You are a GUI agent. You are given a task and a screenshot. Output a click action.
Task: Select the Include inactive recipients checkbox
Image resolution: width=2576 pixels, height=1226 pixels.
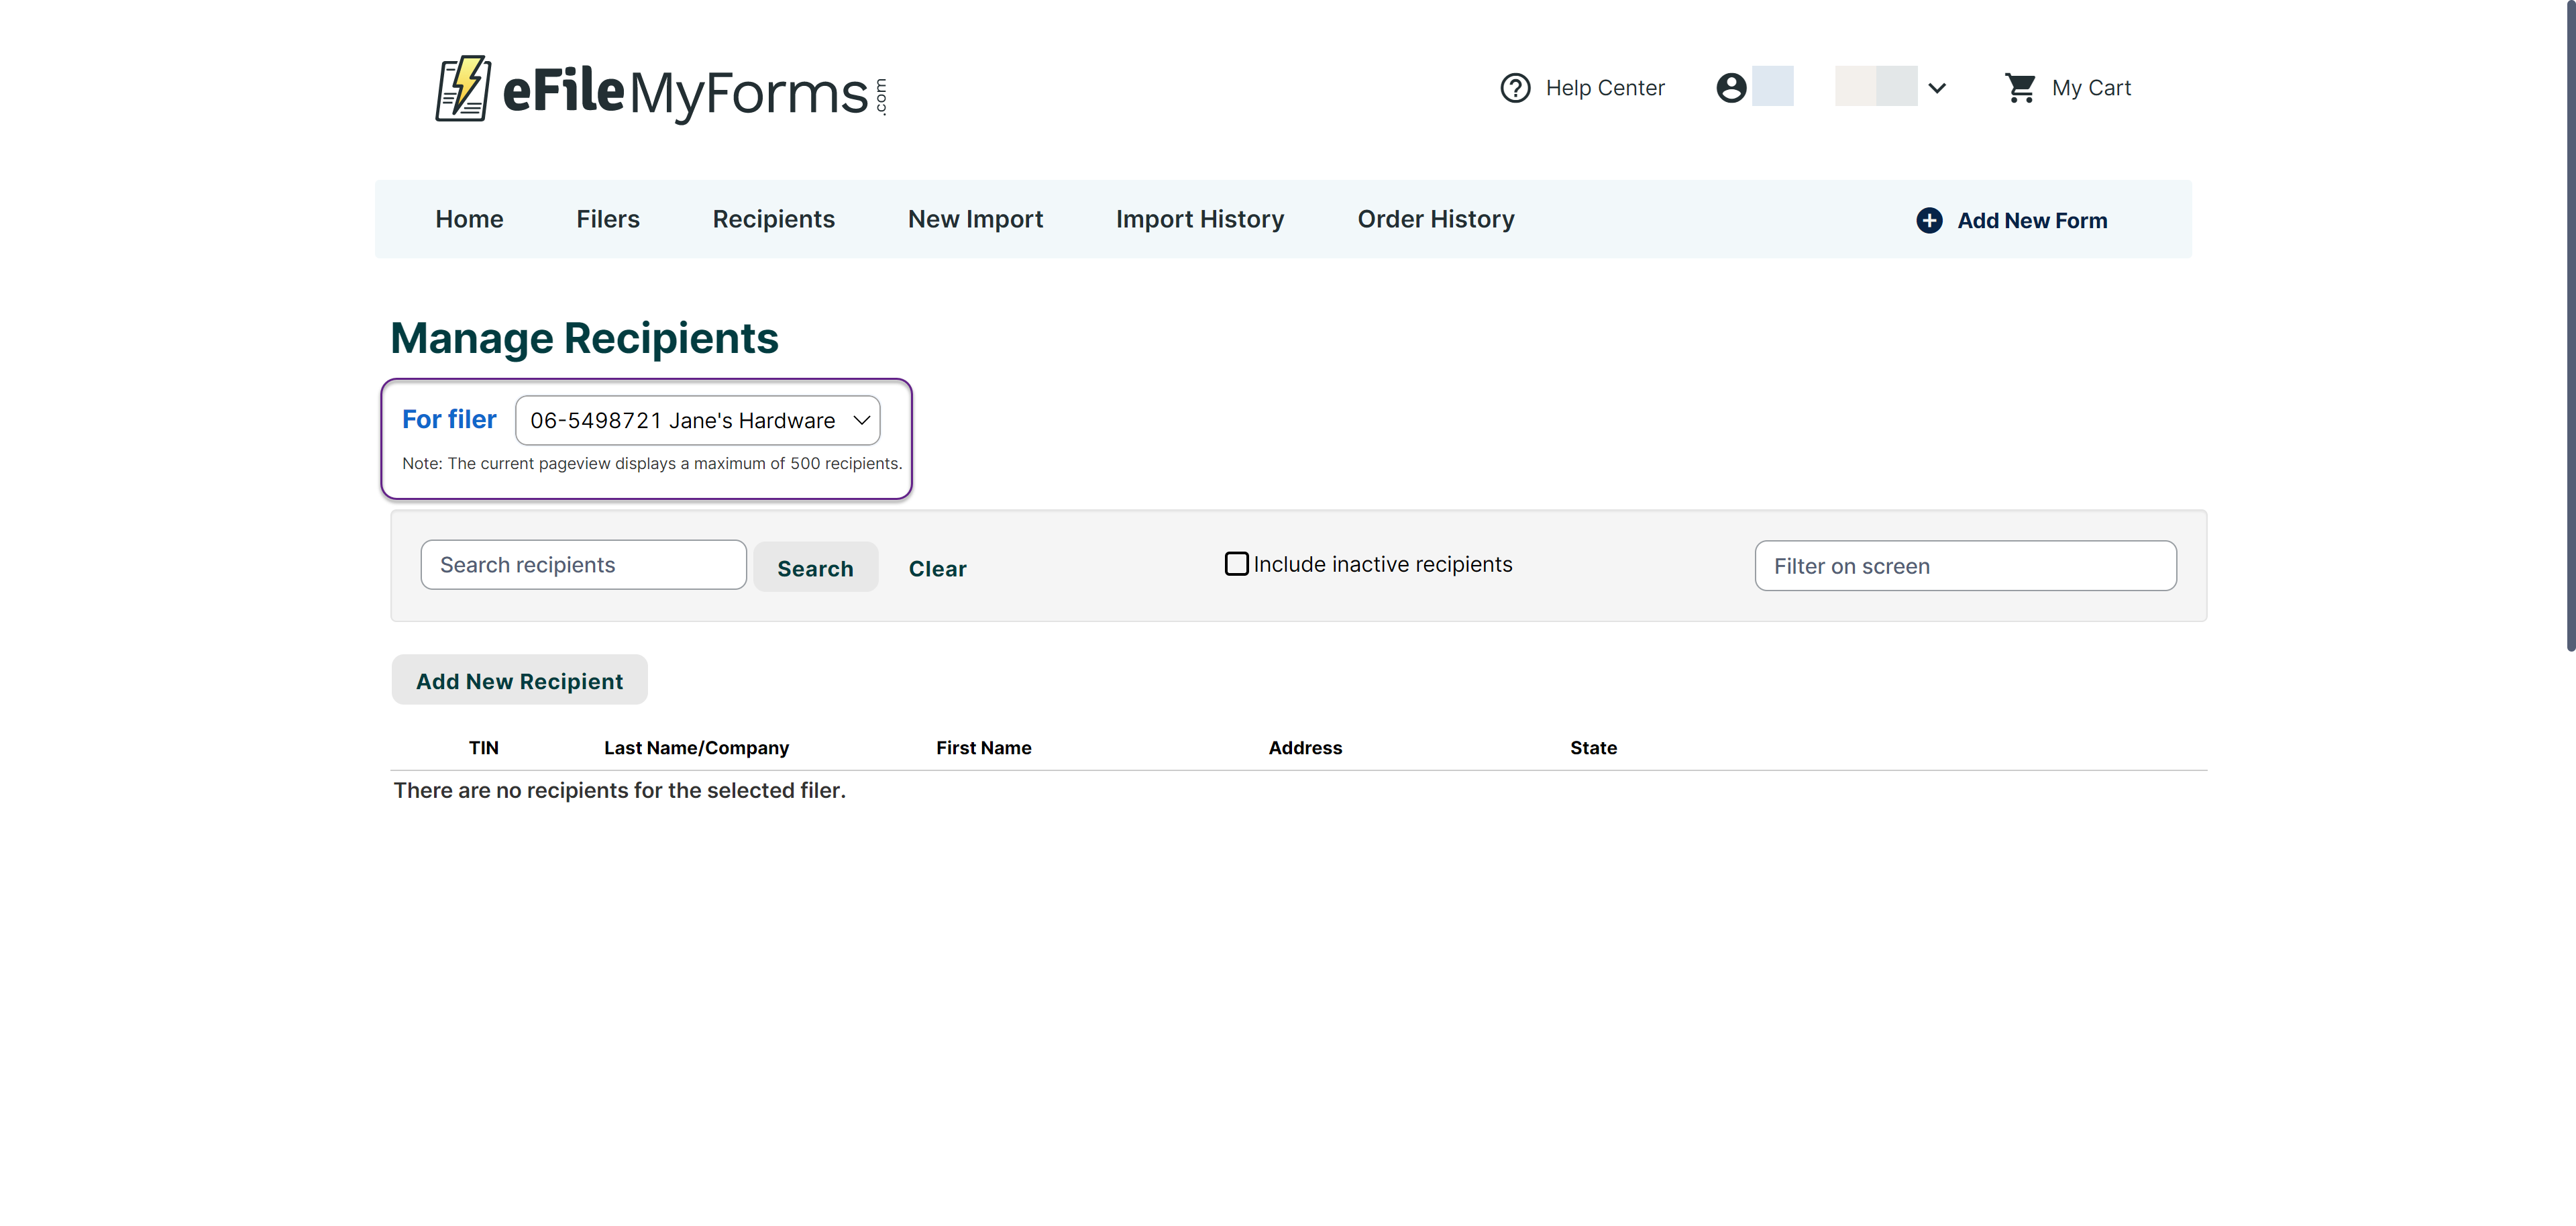pos(1236,563)
